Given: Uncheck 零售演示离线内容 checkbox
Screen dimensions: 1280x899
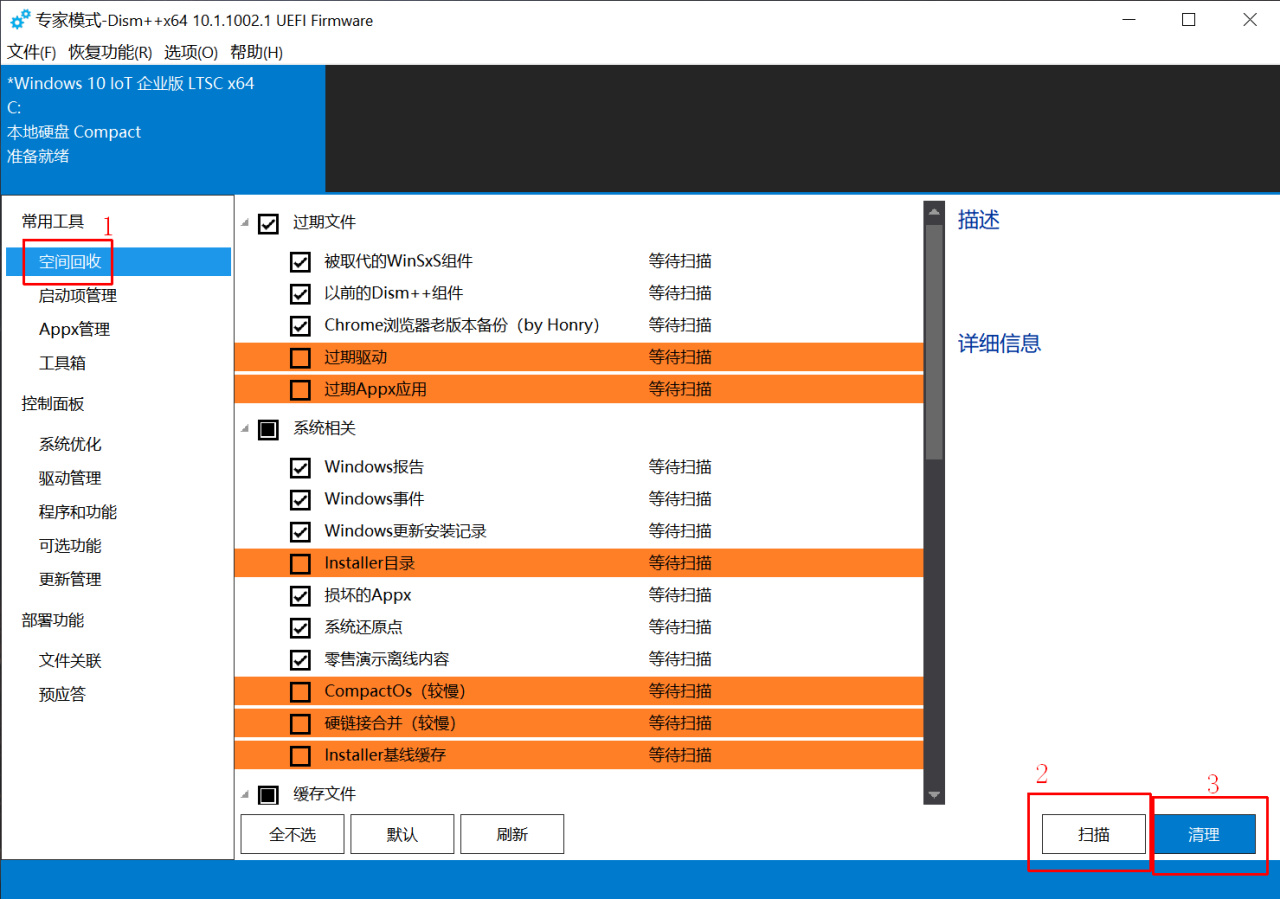Looking at the screenshot, I should [x=300, y=660].
